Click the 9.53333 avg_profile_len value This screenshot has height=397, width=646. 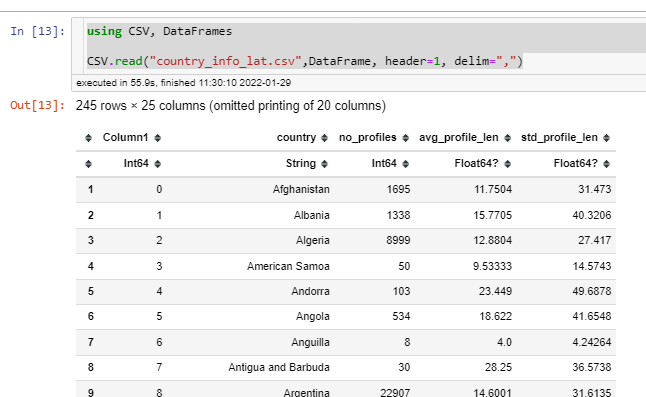pyautogui.click(x=492, y=266)
